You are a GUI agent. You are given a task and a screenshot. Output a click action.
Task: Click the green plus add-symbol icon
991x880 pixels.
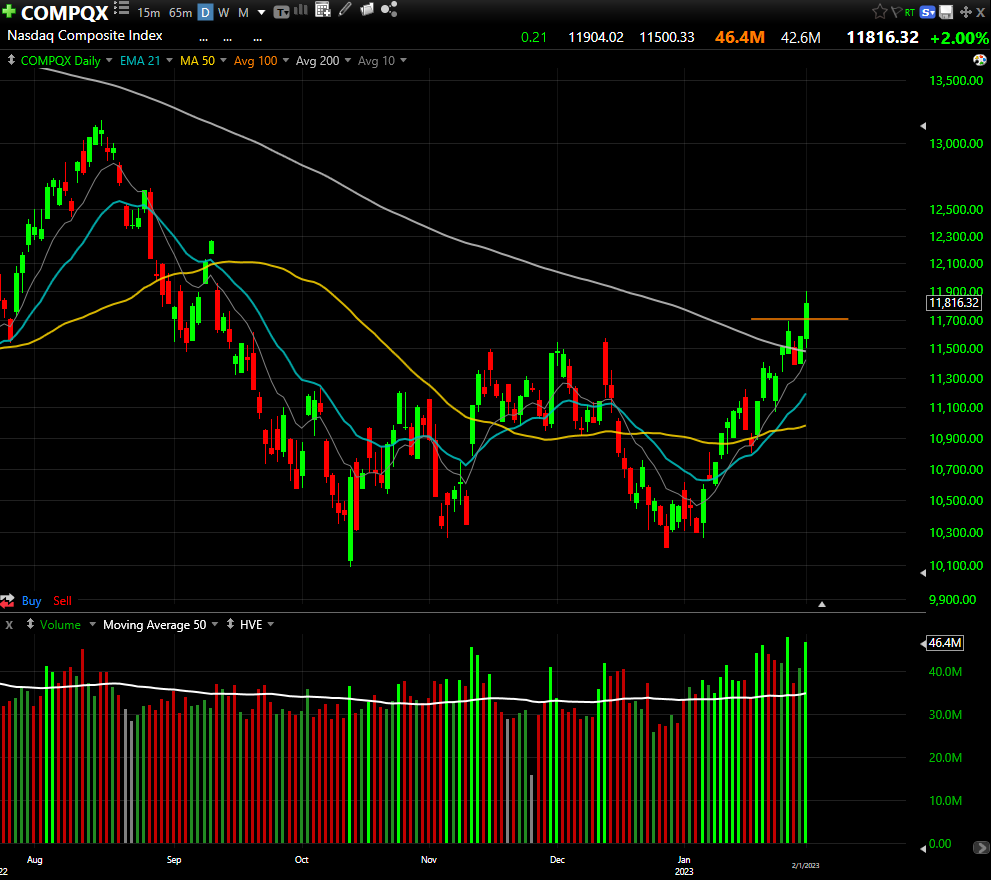point(8,11)
